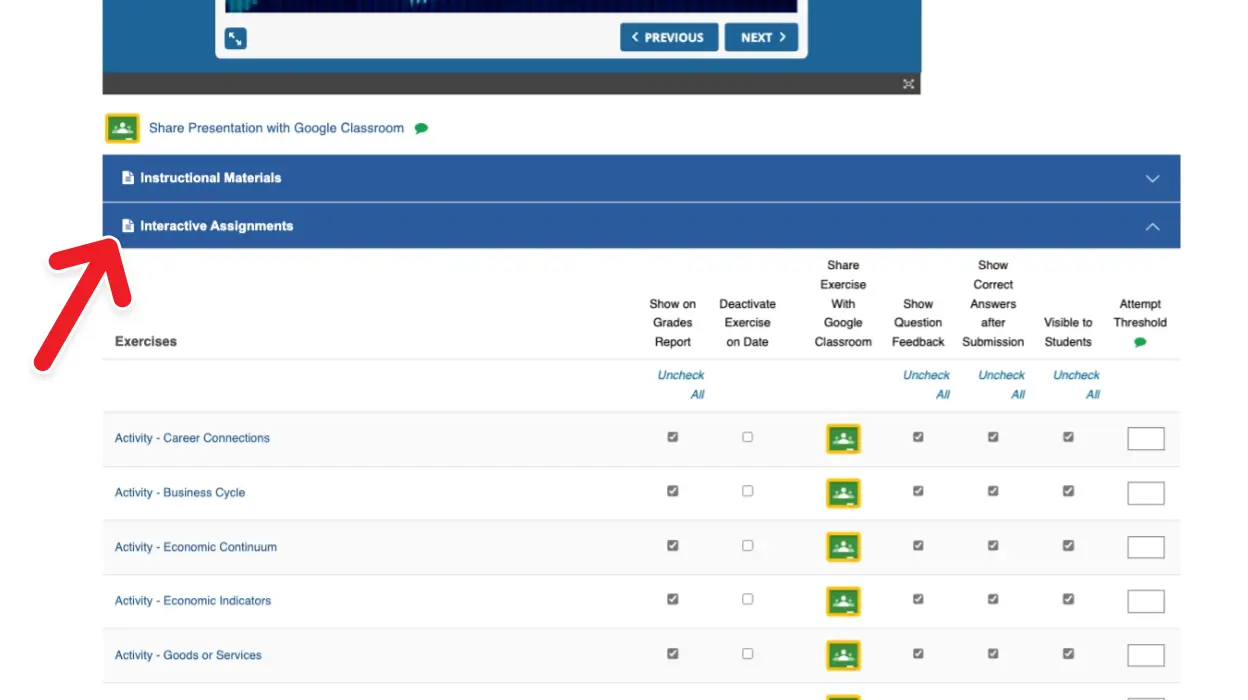This screenshot has height=700, width=1248.
Task: Click the green help bubble under Attempt Threshold
Action: click(x=1140, y=342)
